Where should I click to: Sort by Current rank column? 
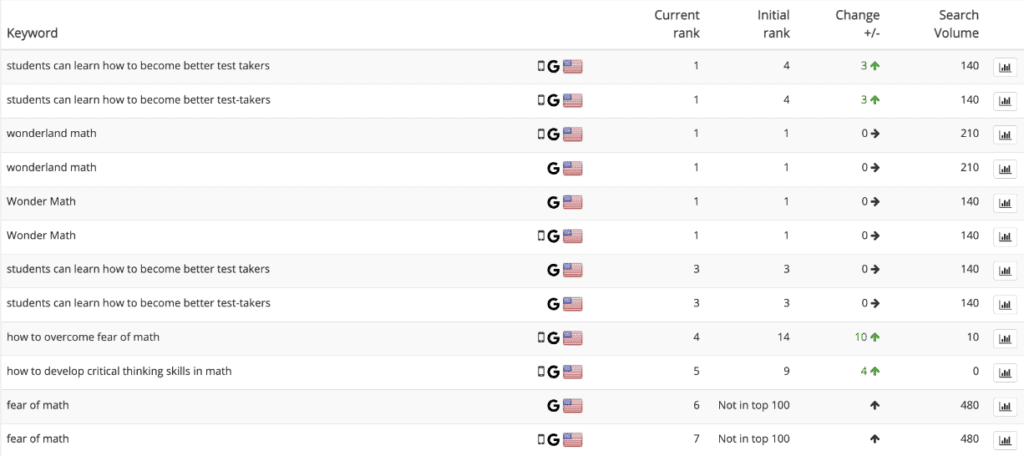pos(677,24)
